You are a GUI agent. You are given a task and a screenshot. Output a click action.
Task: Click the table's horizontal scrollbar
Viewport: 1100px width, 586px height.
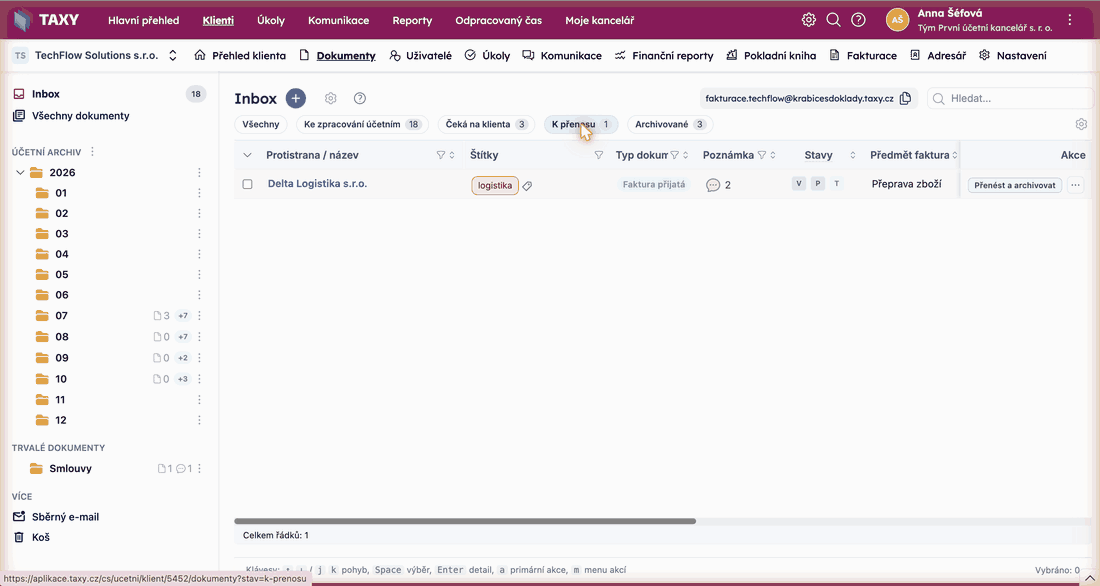point(465,521)
